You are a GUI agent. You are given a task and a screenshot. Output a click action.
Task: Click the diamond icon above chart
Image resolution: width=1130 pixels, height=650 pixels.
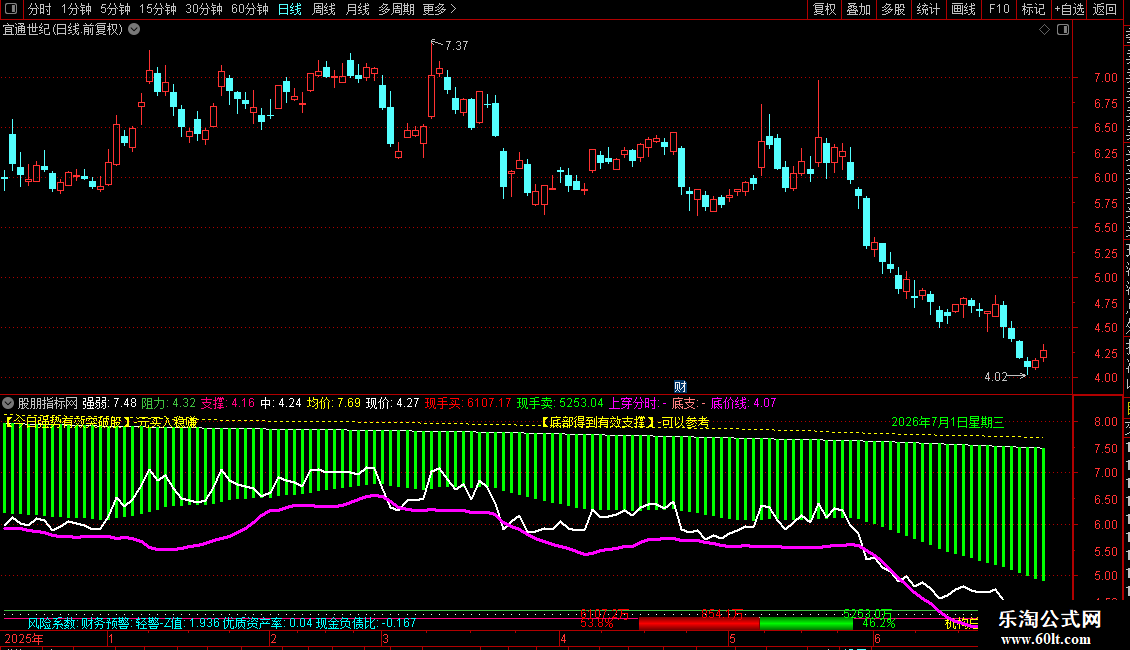click(x=1044, y=30)
